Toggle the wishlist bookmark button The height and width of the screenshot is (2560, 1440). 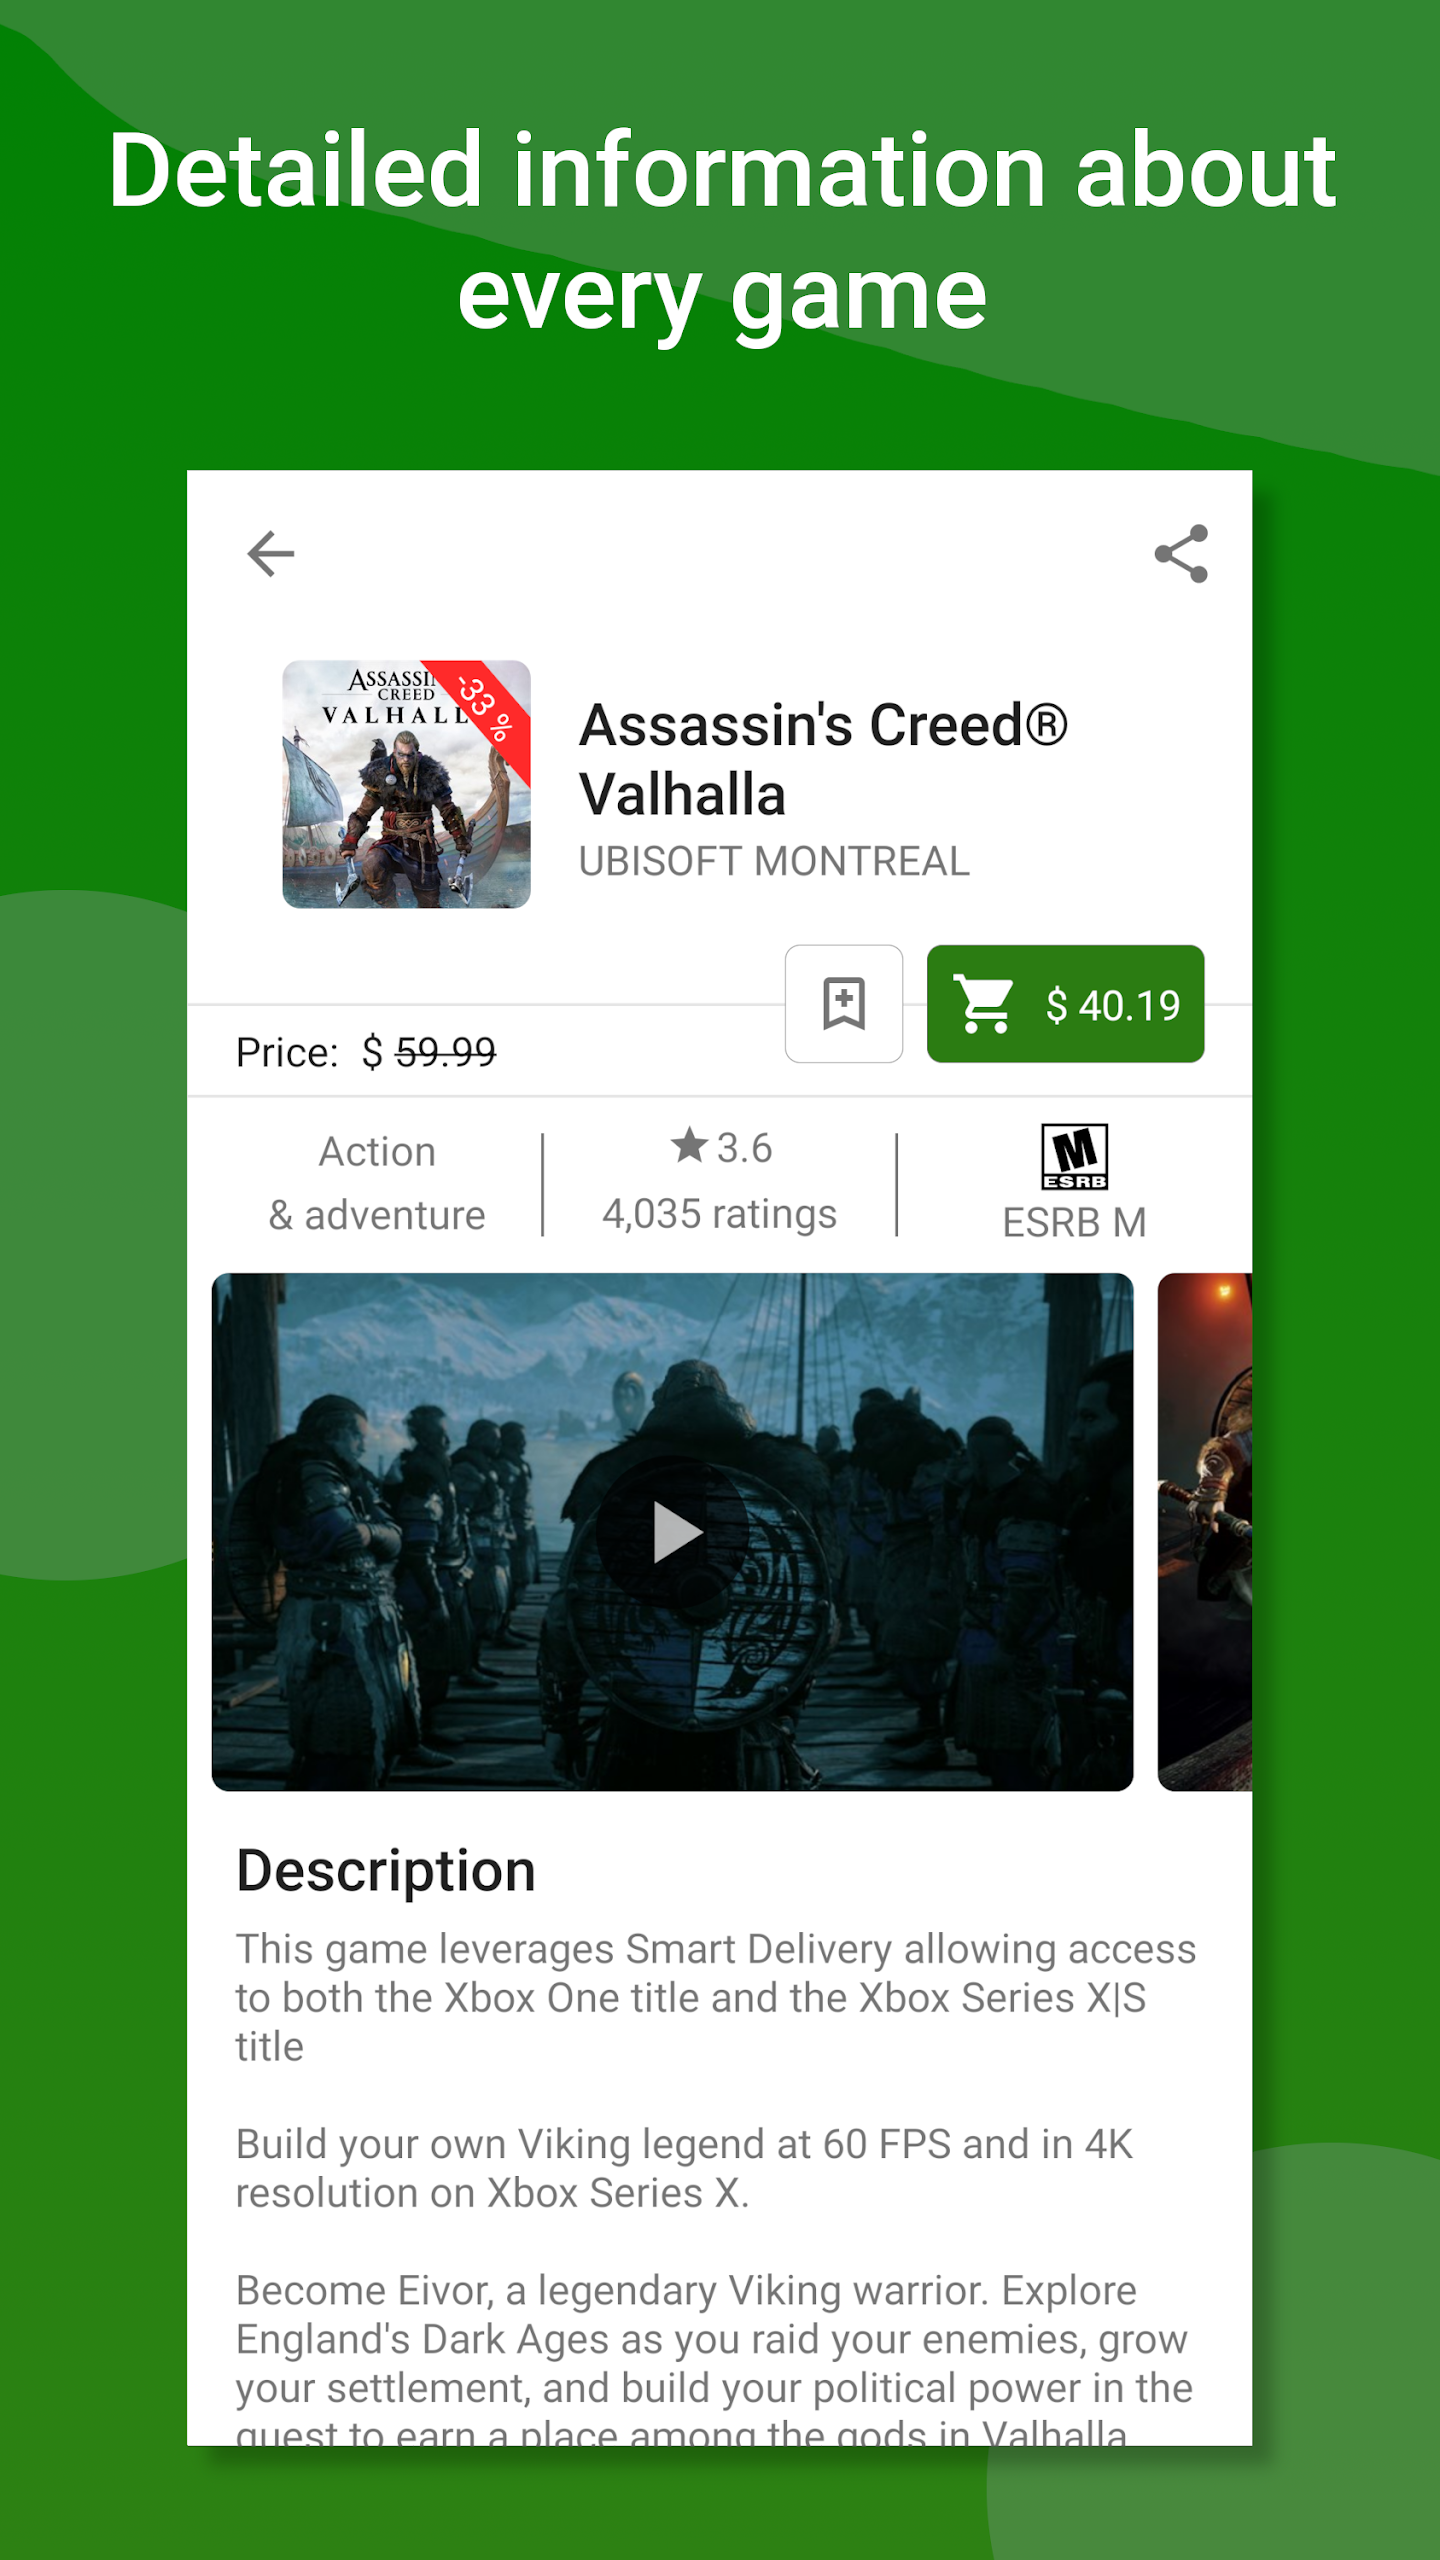coord(844,1004)
